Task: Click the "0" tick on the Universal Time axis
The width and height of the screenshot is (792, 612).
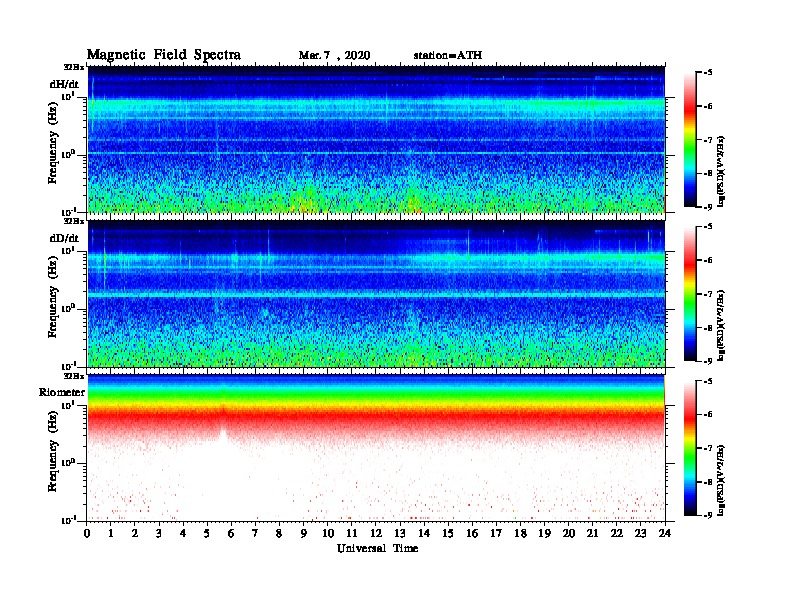Action: (x=87, y=534)
